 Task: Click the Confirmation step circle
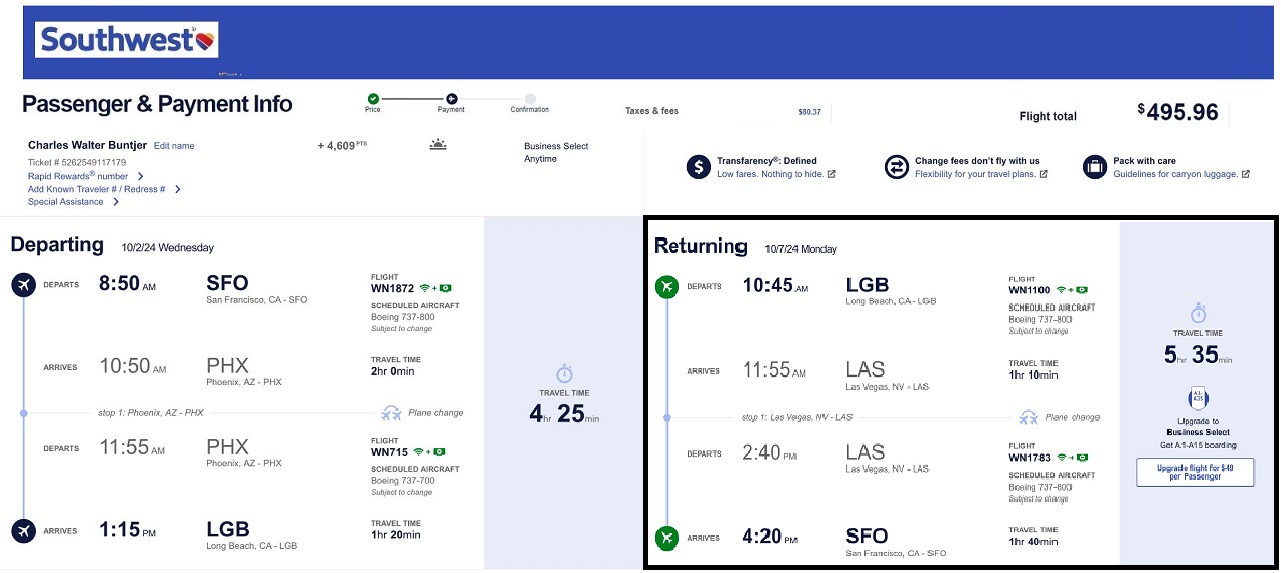pos(530,98)
